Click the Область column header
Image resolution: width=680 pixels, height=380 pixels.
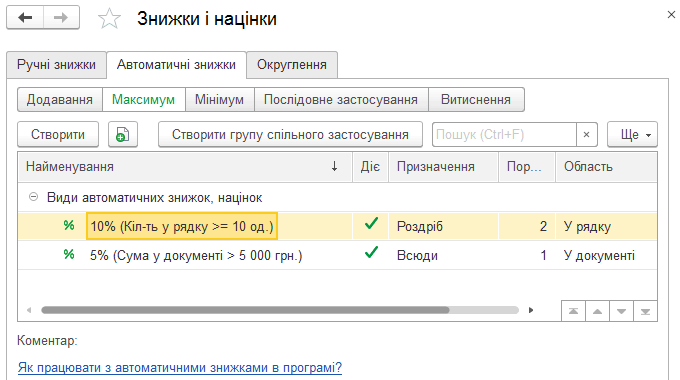tap(606, 167)
